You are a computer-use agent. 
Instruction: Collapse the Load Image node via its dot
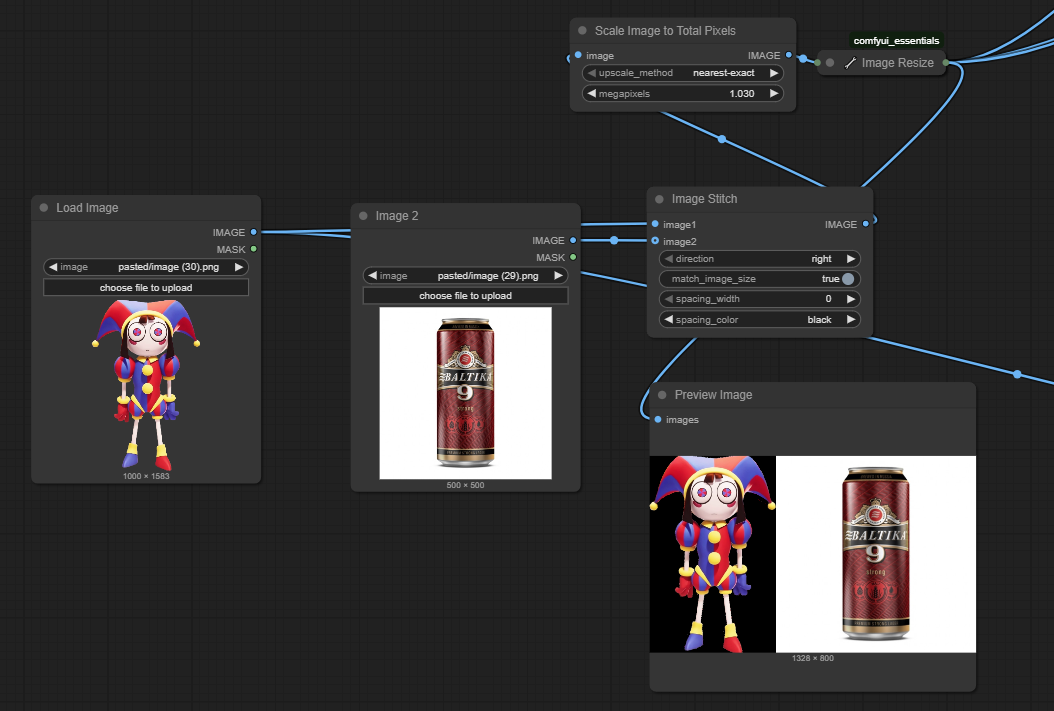point(44,208)
